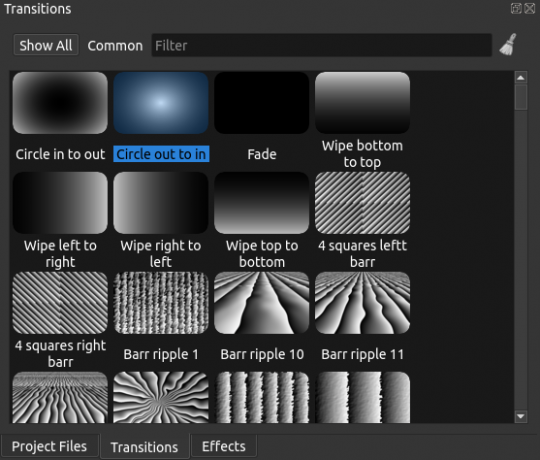This screenshot has width=540, height=460.
Task: Open the Effects tab
Action: 224,446
